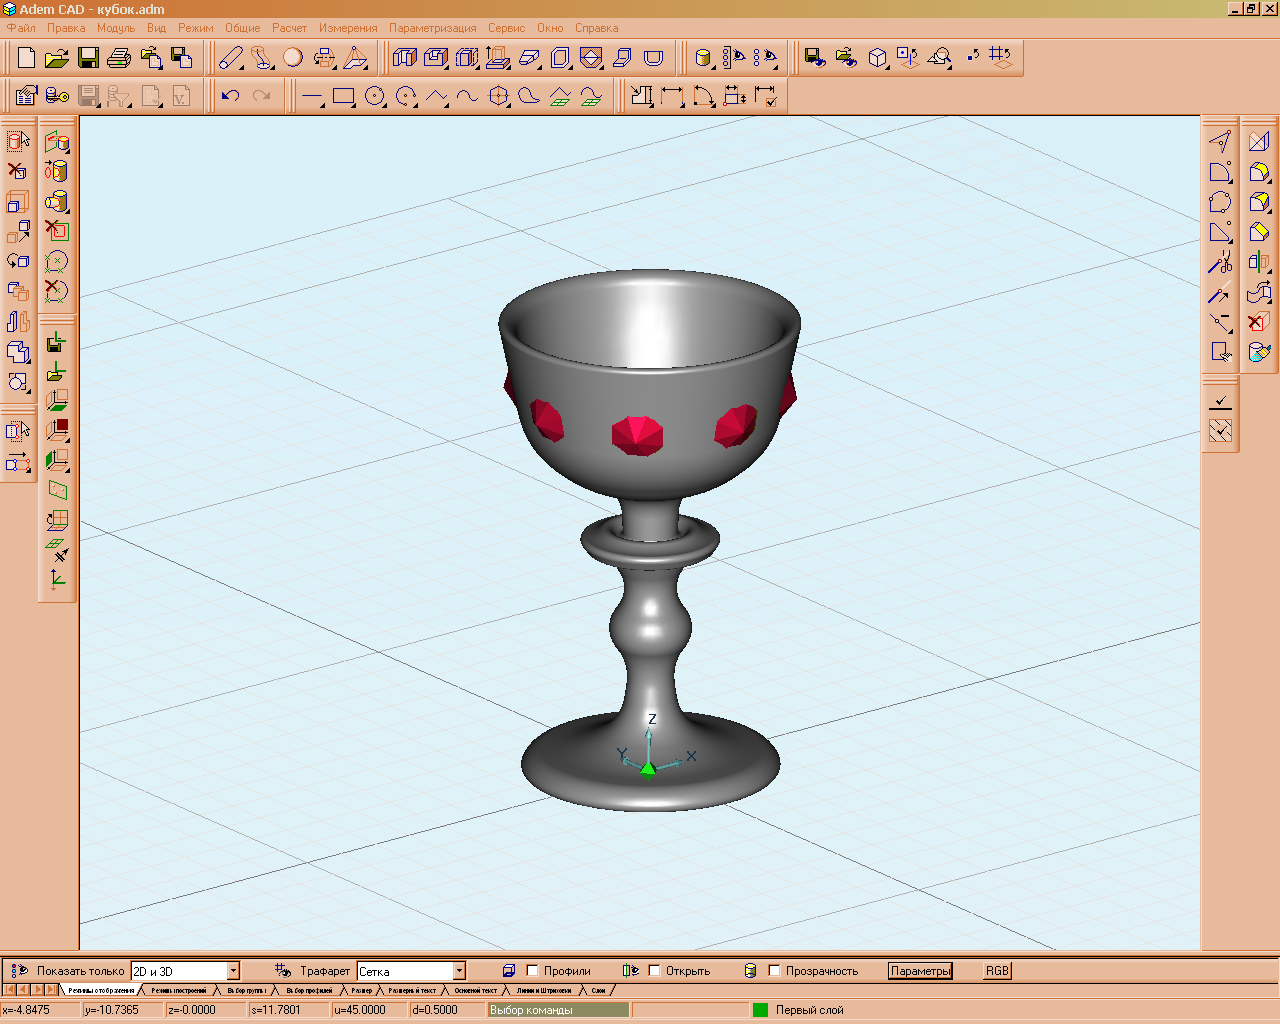Click the checkmark confirm icon on right panel
The image size is (1280, 1024).
click(1220, 402)
